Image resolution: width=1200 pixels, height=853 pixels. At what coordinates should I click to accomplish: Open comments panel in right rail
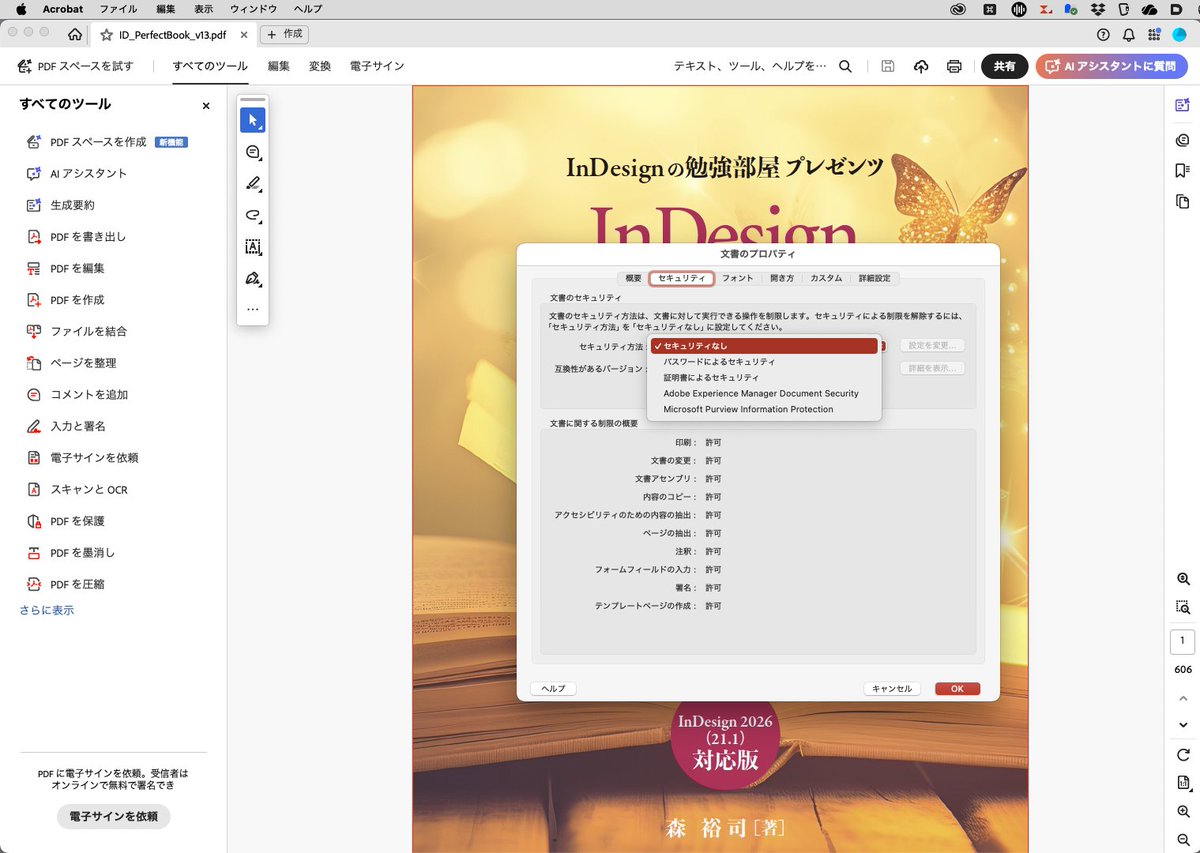[1183, 141]
